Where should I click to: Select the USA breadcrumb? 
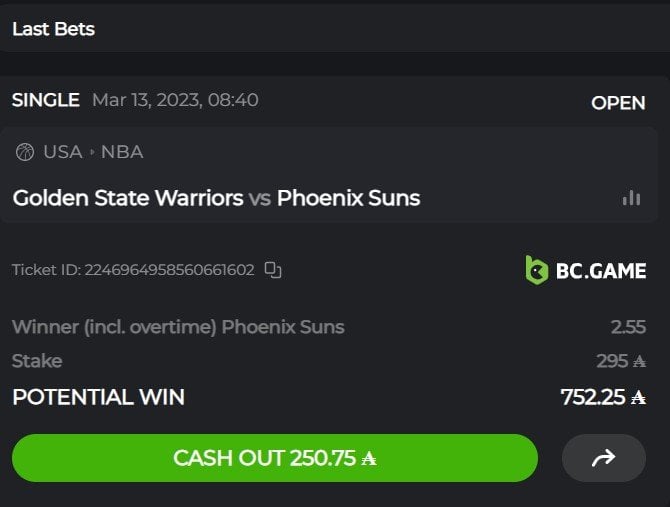[x=62, y=152]
